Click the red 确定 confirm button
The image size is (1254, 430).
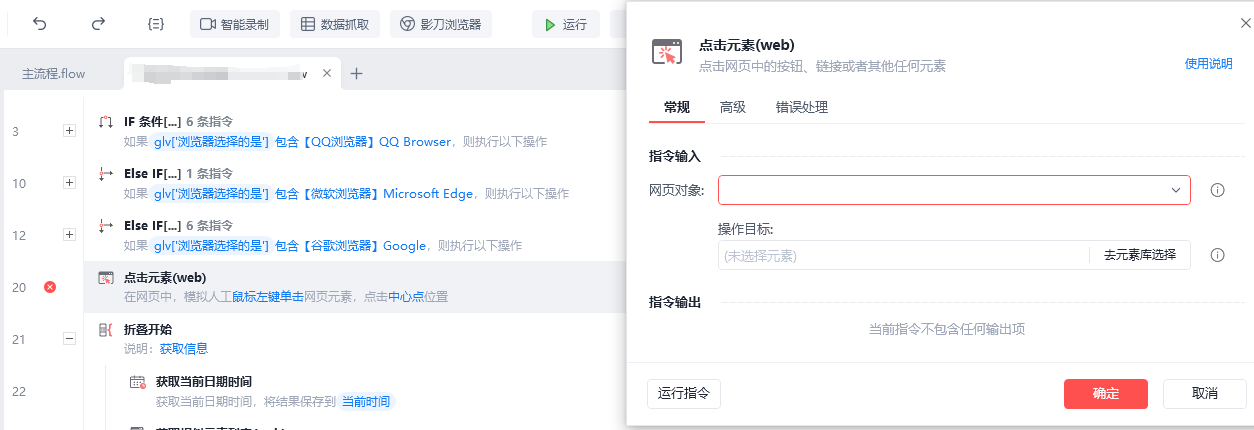pos(1106,393)
